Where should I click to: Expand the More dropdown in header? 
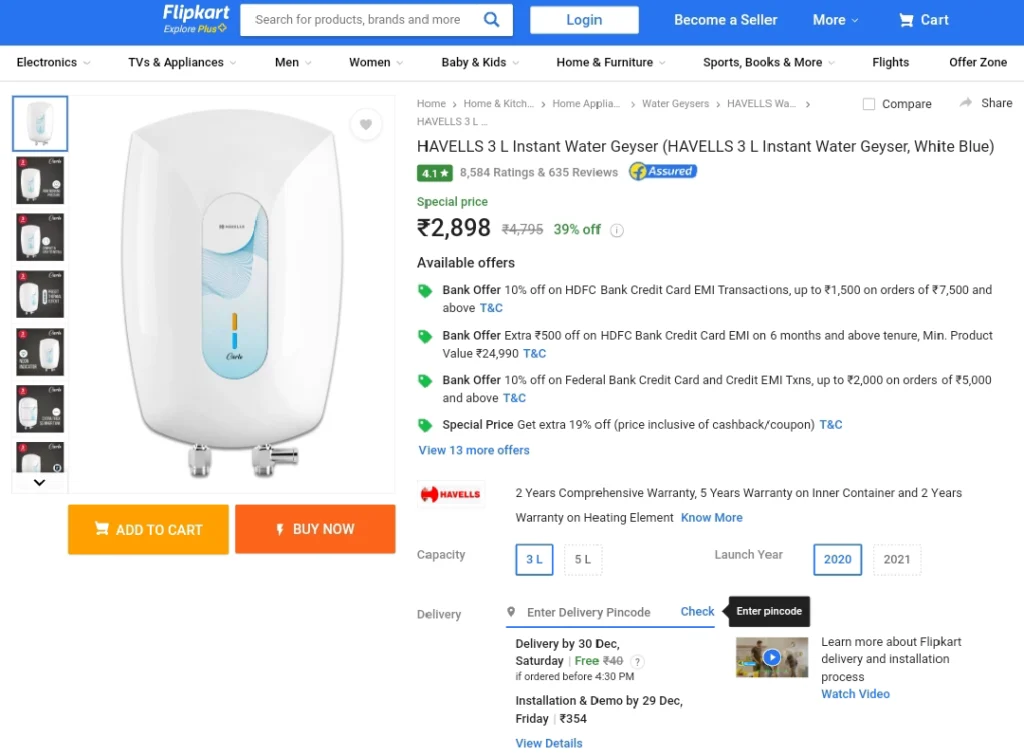click(x=835, y=20)
